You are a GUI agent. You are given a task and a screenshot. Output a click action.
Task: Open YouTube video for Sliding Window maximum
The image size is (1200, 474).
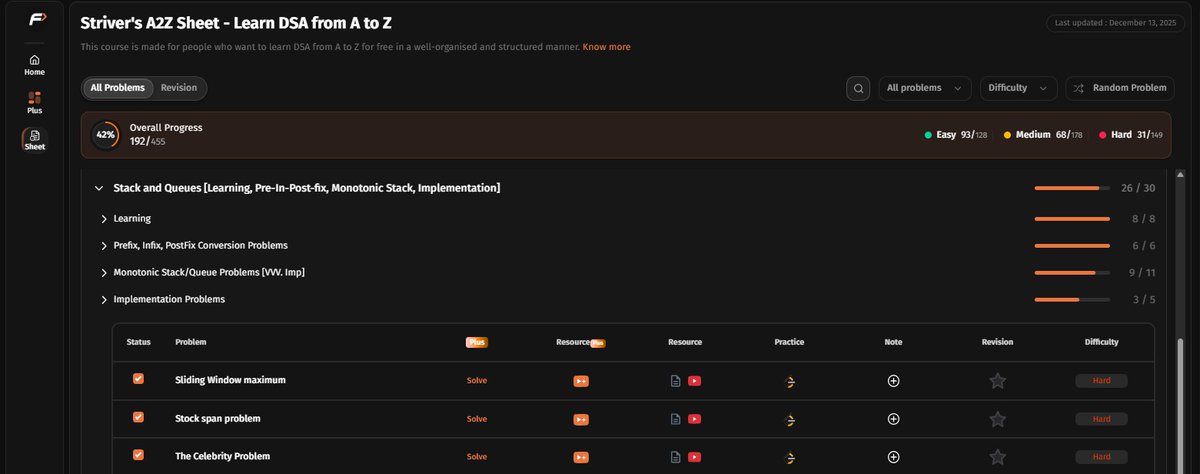pyautogui.click(x=694, y=381)
